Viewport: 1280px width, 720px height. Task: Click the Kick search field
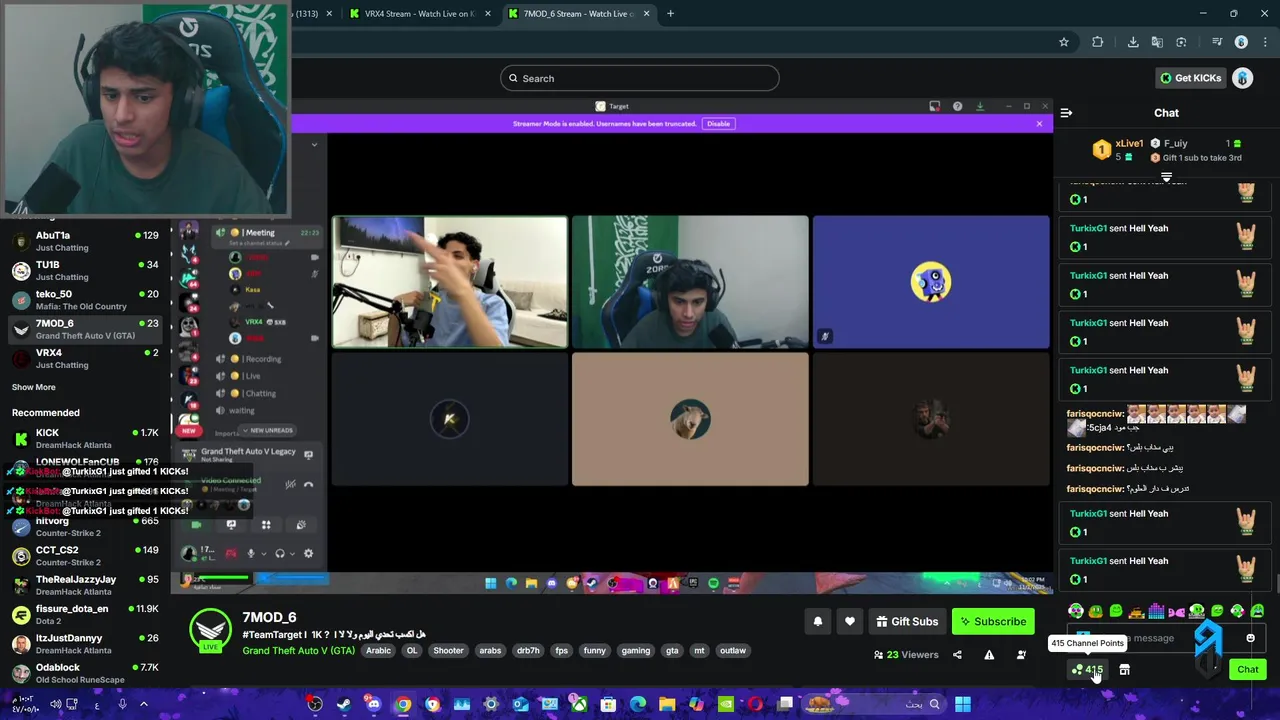click(x=640, y=78)
